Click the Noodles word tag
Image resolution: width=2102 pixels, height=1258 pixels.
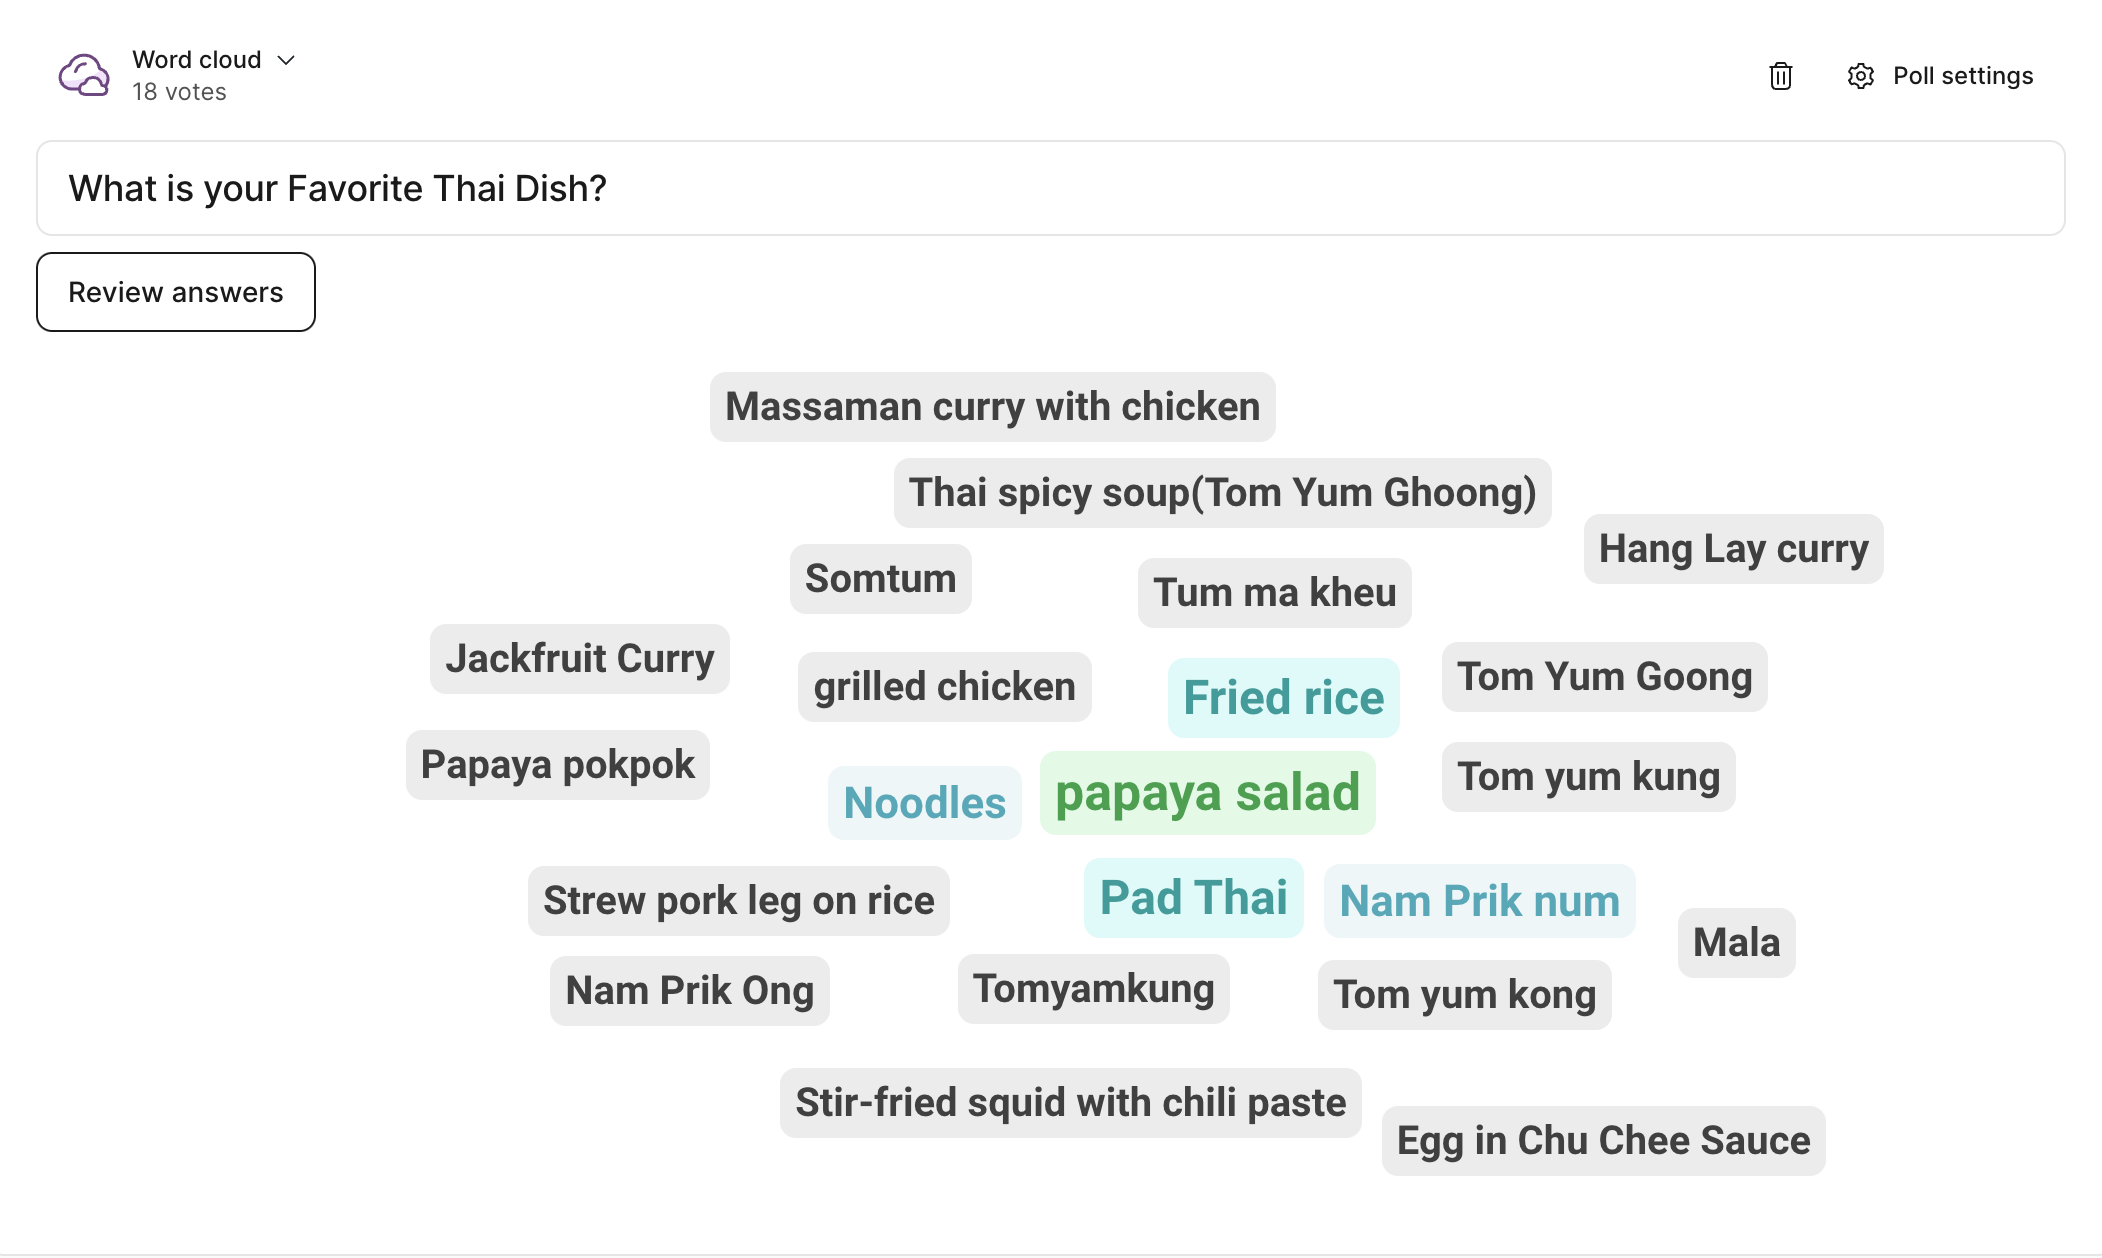click(x=924, y=803)
